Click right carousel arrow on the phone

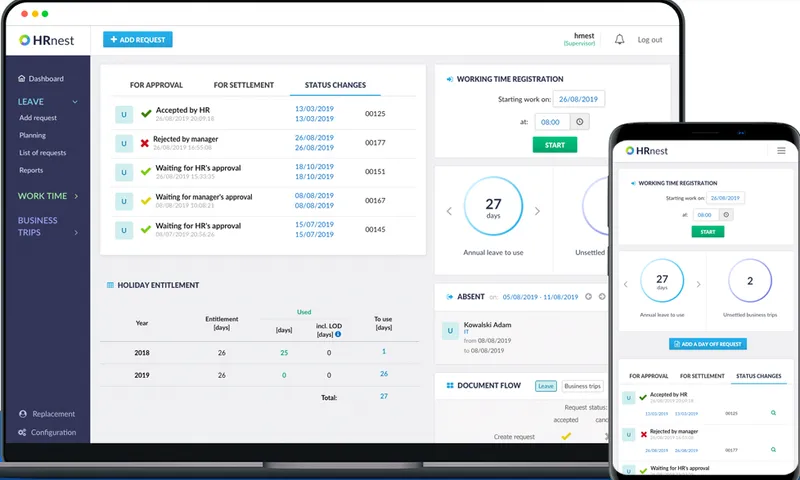coord(698,284)
